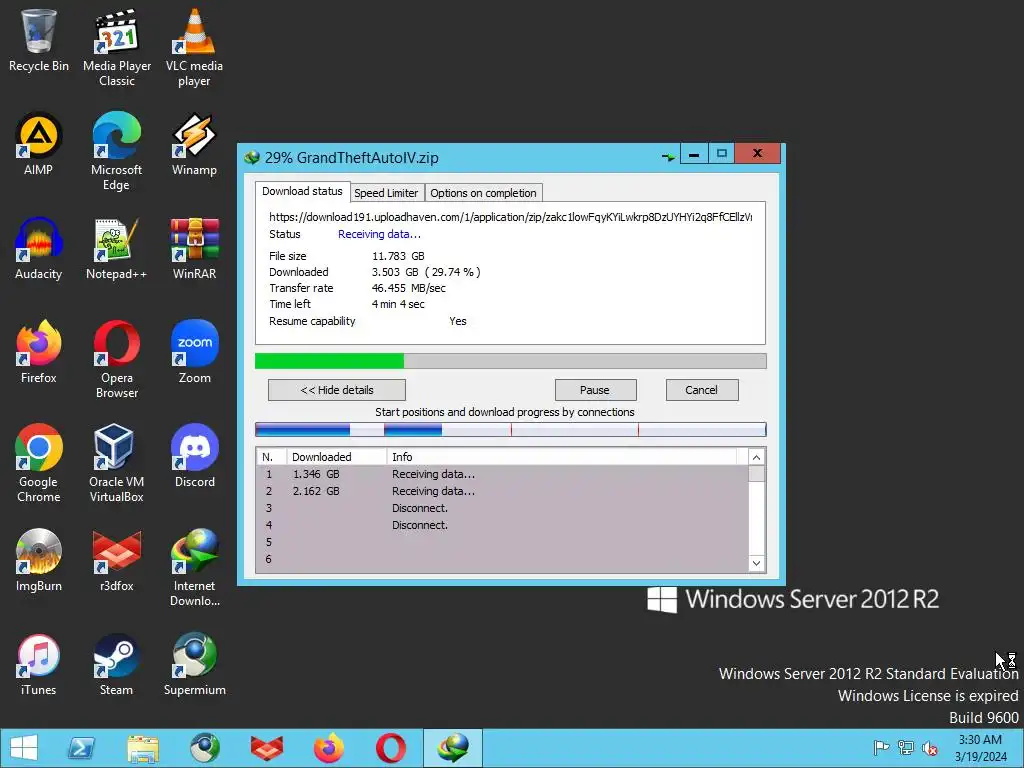1024x768 pixels.
Task: Cancel the current download
Action: [x=702, y=390]
